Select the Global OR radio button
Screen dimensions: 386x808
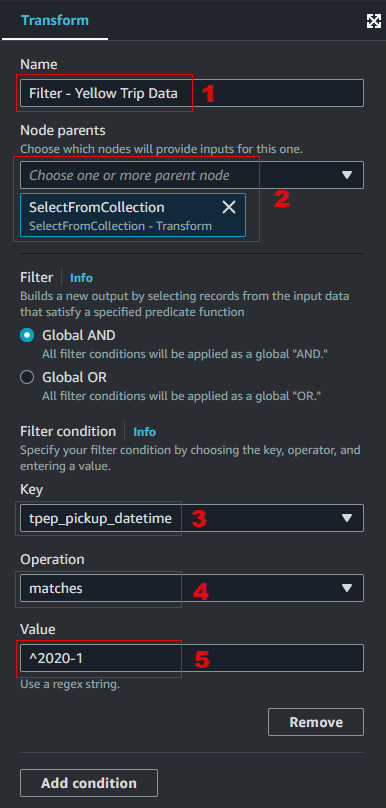coord(27,378)
